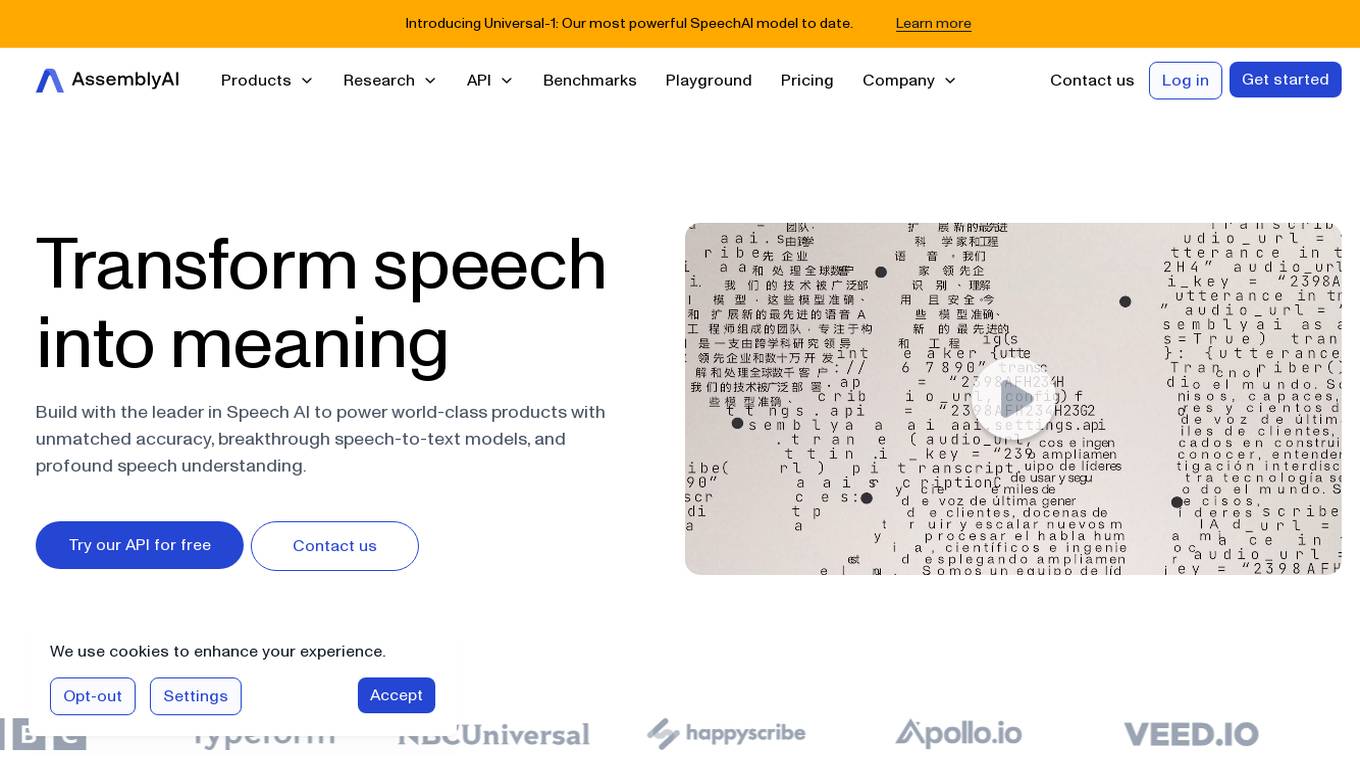This screenshot has height=764, width=1360.
Task: Expand the Research dropdown chevron
Action: (x=430, y=80)
